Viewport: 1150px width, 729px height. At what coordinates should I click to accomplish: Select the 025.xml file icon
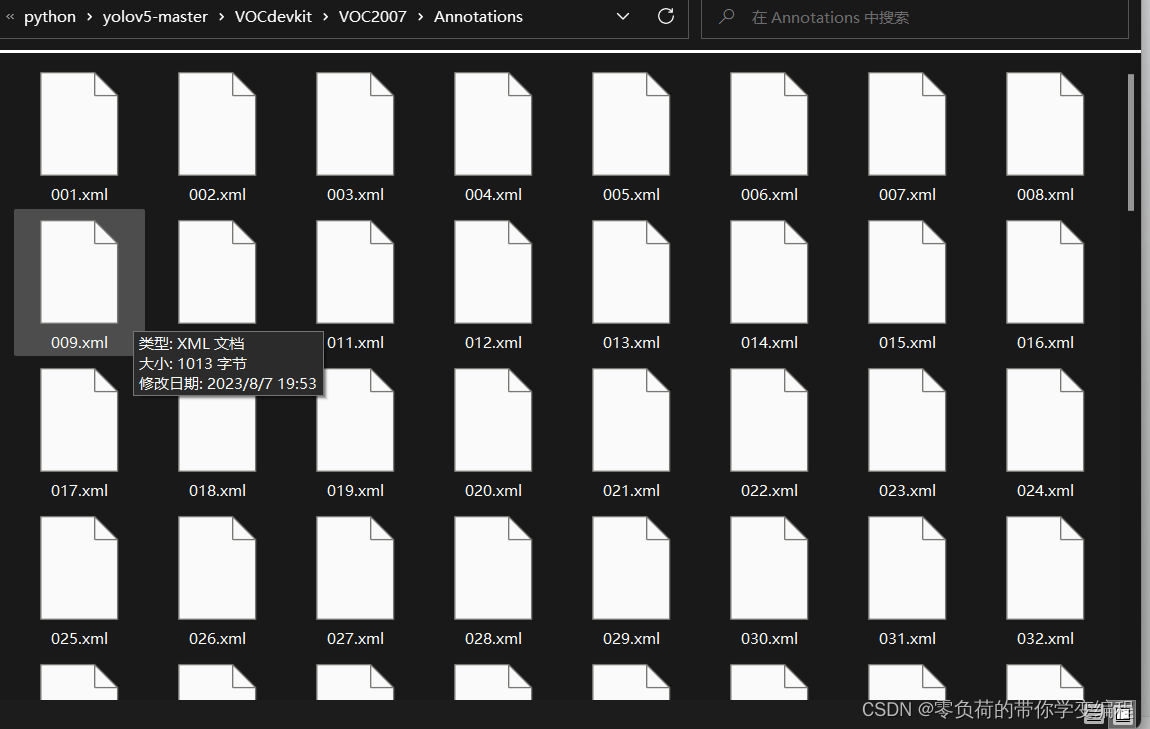[79, 568]
